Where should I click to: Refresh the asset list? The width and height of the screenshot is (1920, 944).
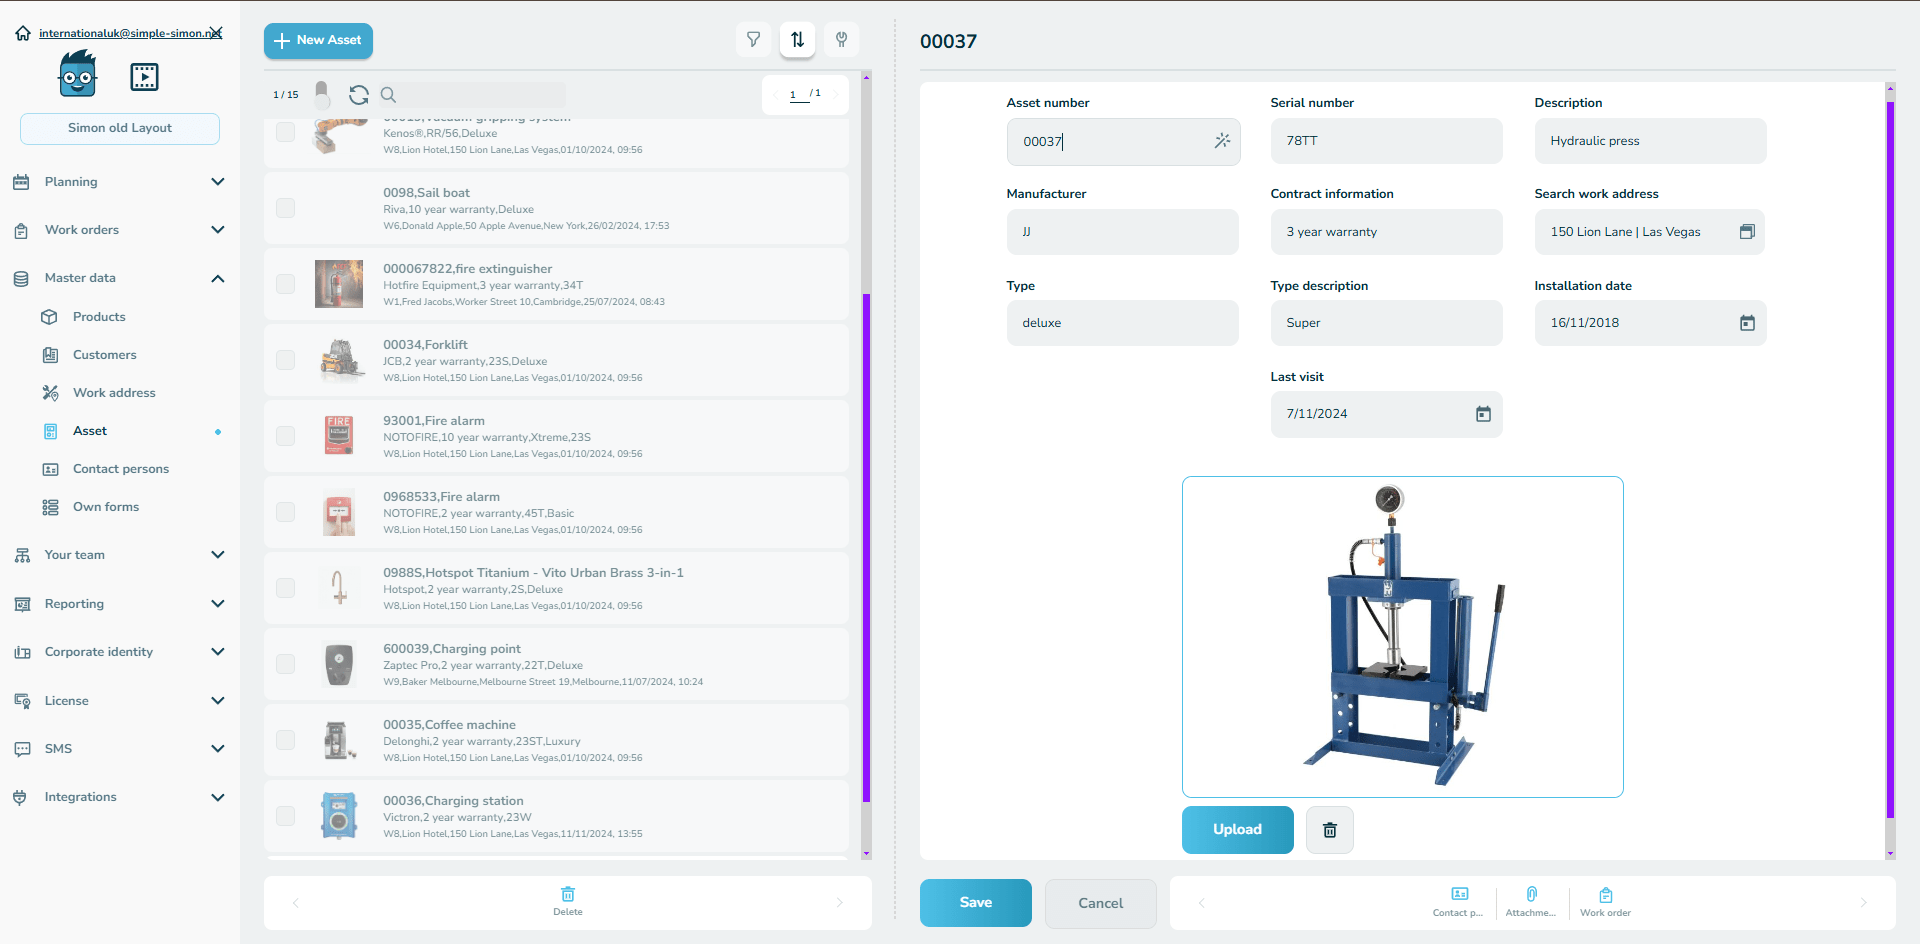click(x=359, y=95)
